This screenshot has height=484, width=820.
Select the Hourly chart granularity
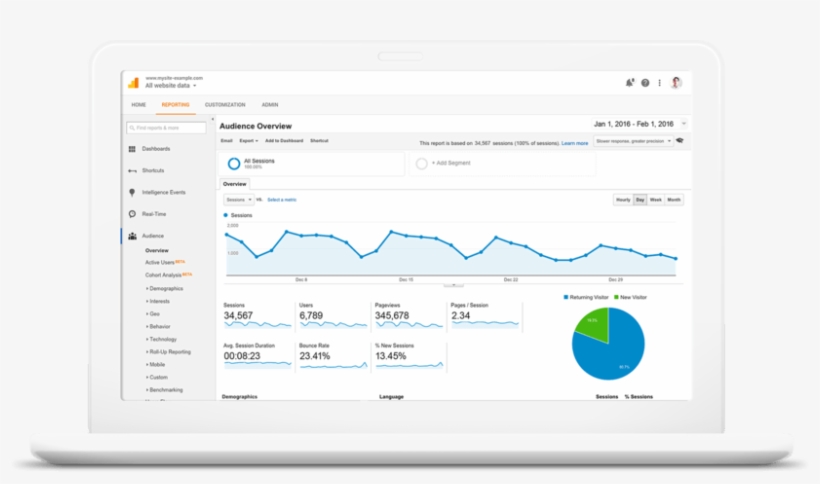(x=623, y=200)
